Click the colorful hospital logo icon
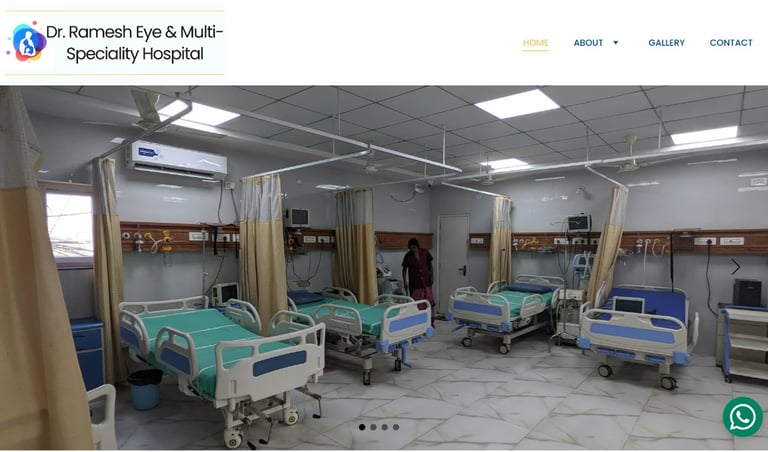Viewport: 768px width, 452px height. 27,42
